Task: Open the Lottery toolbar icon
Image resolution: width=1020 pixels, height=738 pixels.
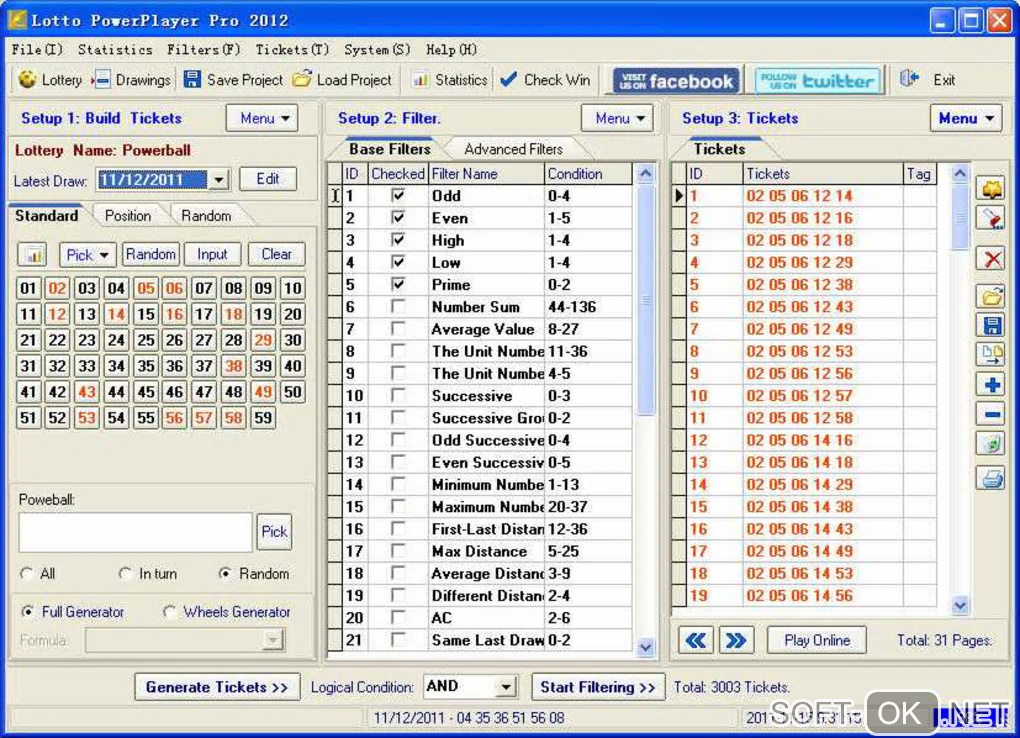Action: point(27,79)
